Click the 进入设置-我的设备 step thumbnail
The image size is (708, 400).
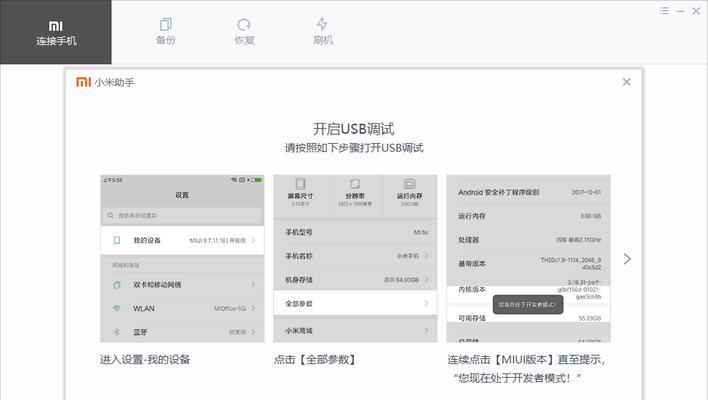point(182,258)
